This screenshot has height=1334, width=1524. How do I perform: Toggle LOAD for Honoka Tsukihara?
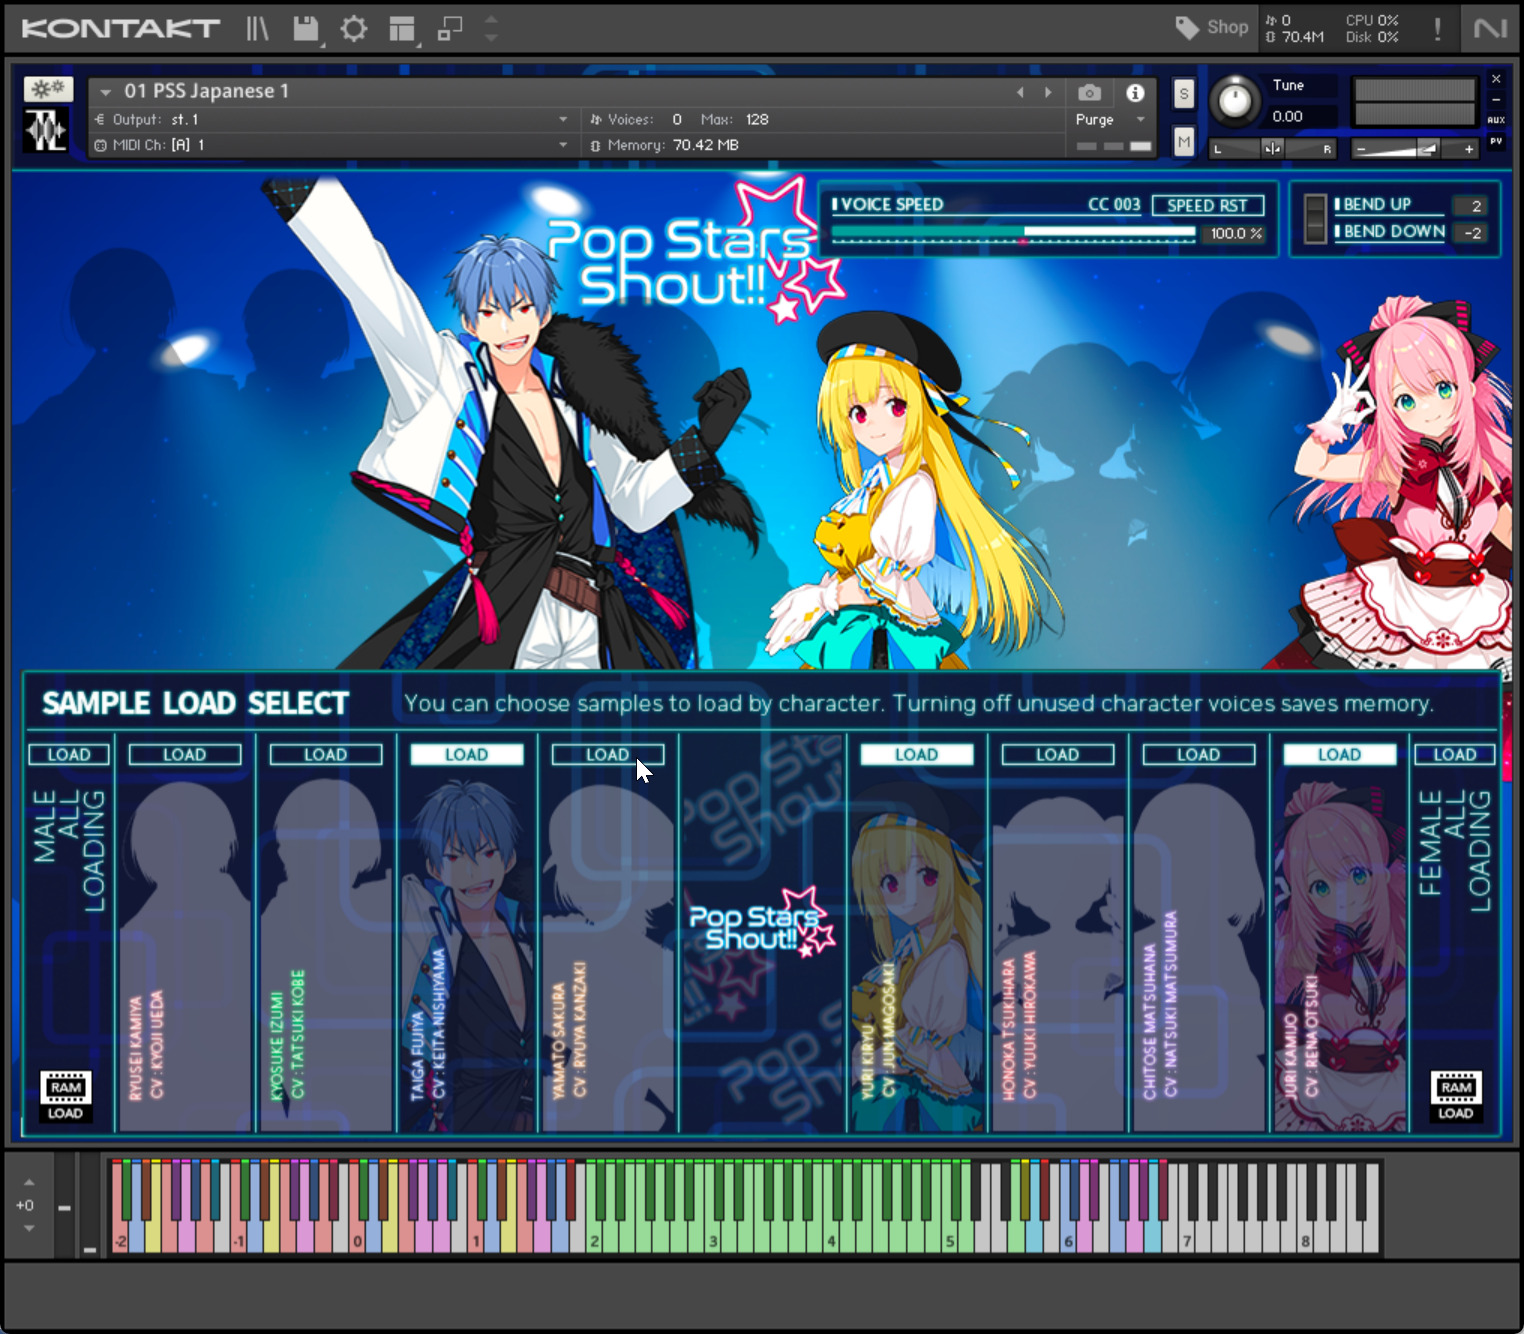tap(1058, 755)
